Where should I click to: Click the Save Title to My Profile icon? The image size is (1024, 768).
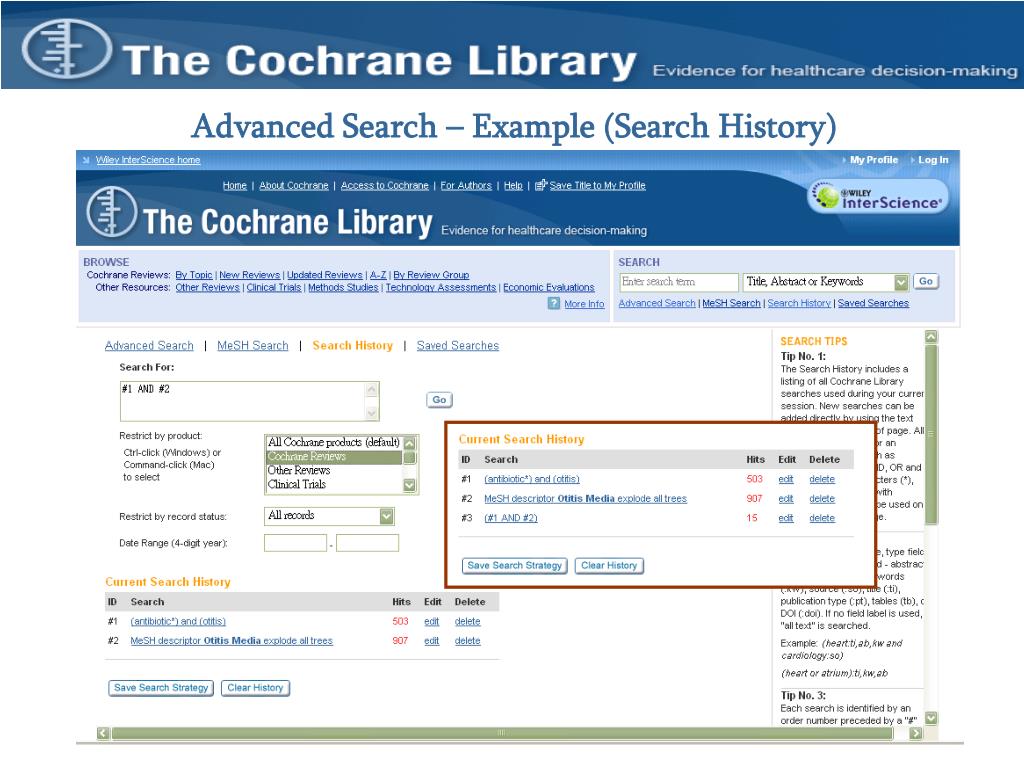541,185
